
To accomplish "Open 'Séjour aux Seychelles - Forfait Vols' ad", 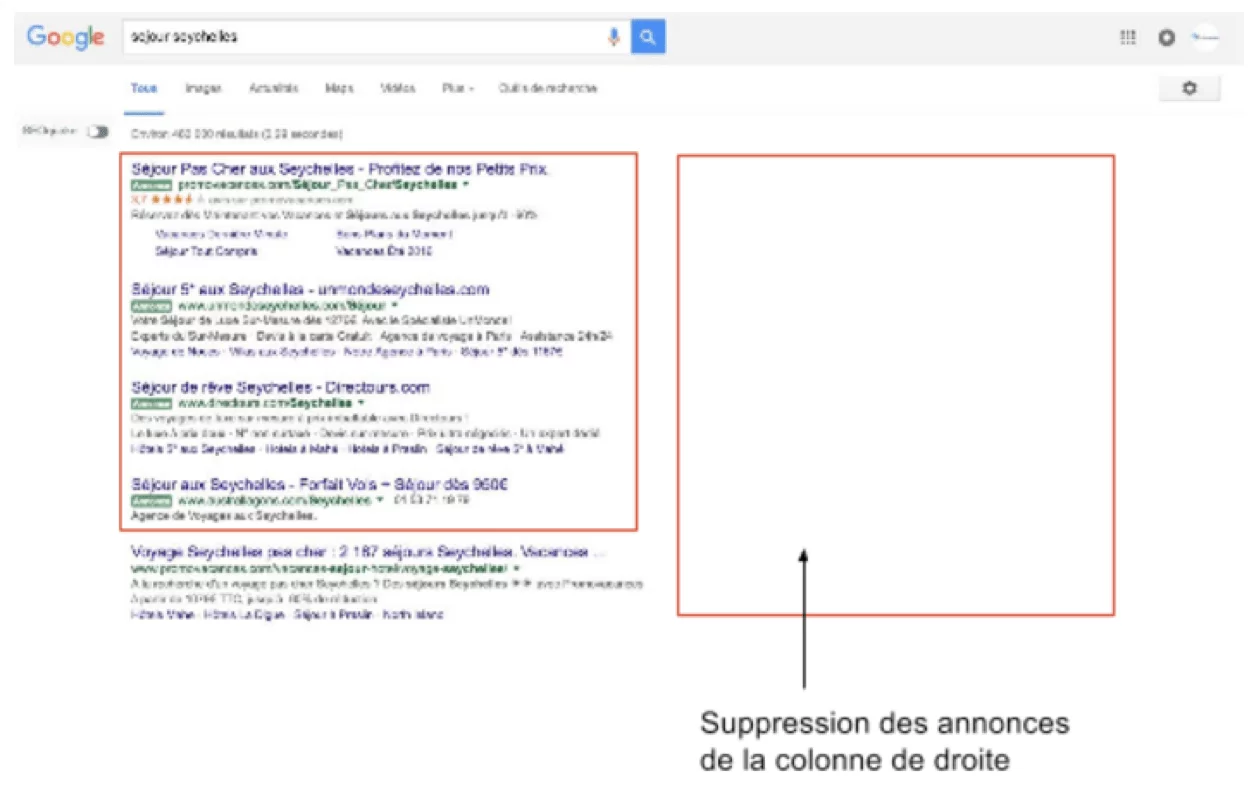I will pyautogui.click(x=320, y=484).
